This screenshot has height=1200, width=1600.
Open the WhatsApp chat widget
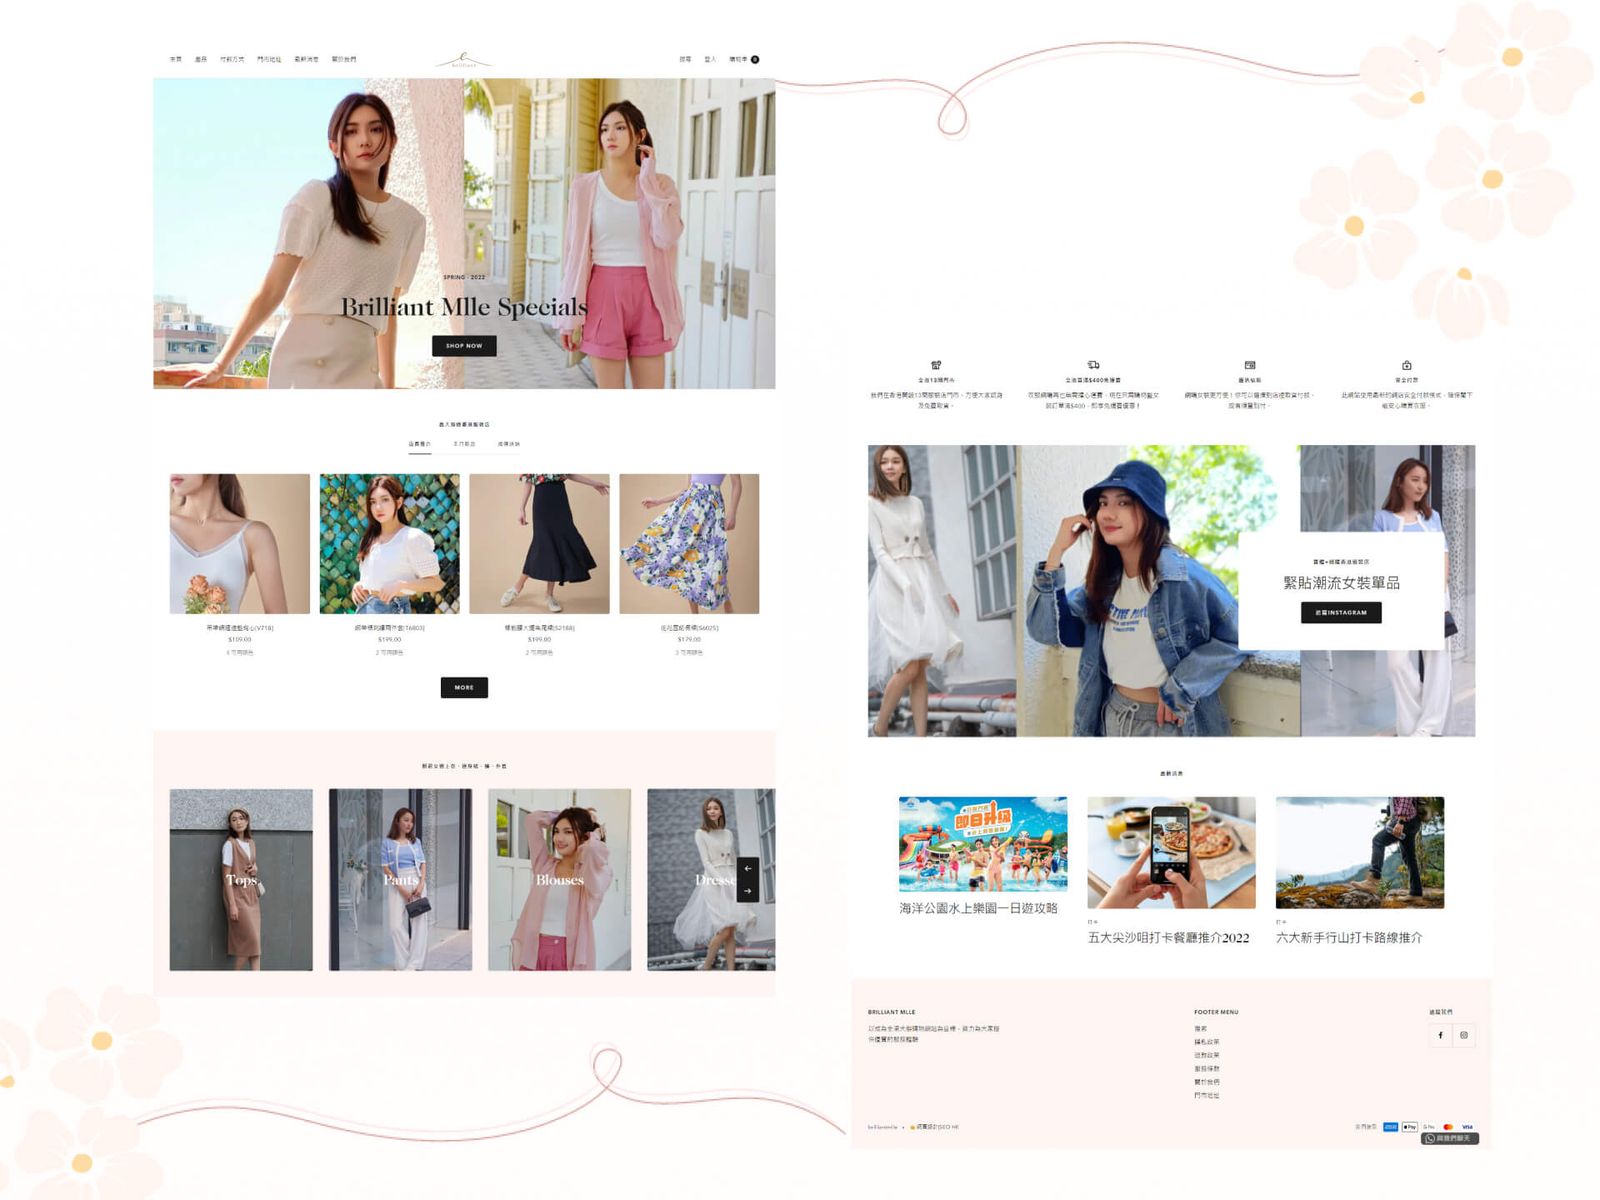click(1449, 1138)
